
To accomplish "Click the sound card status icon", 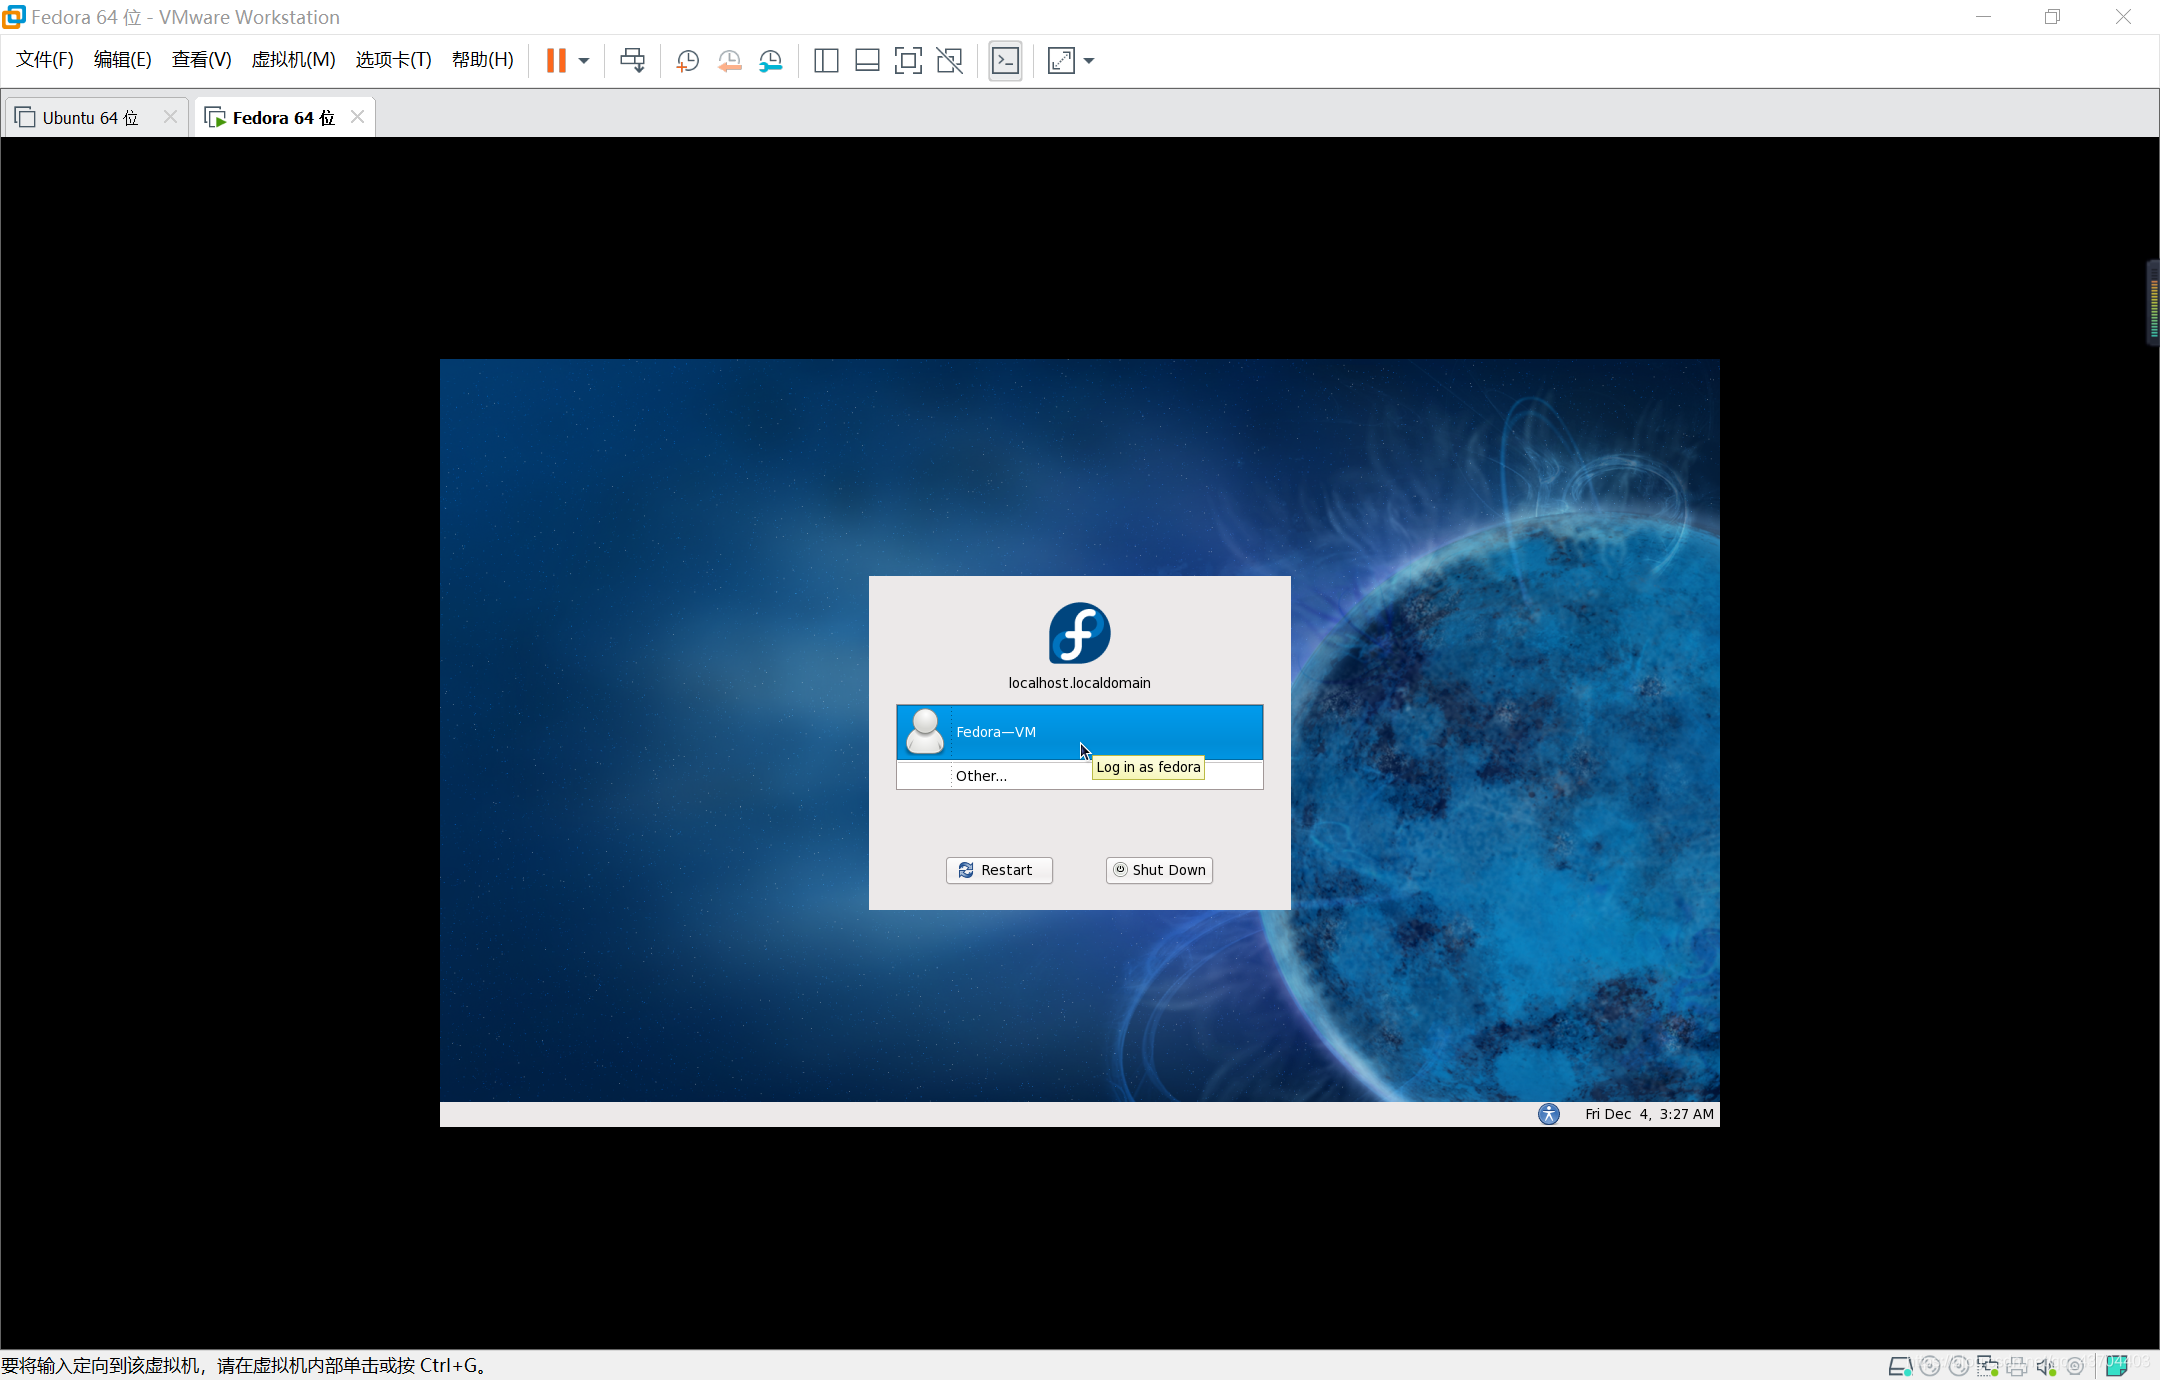I will [x=2045, y=1366].
